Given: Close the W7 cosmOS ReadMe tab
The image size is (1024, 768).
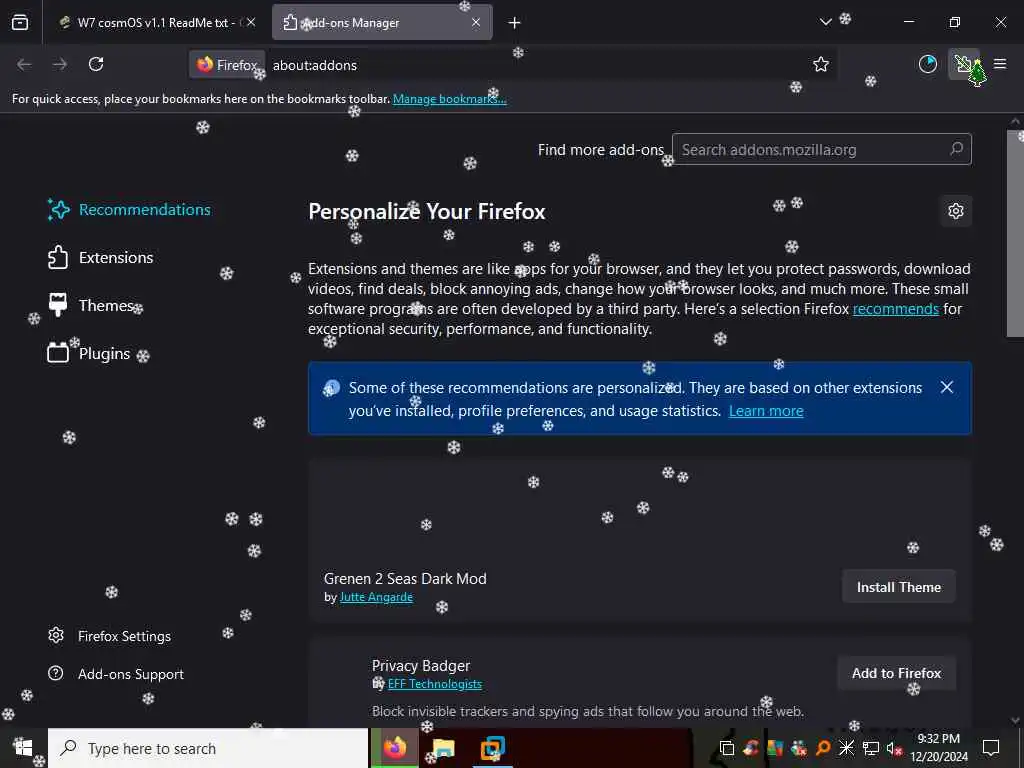Looking at the screenshot, I should pyautogui.click(x=251, y=22).
